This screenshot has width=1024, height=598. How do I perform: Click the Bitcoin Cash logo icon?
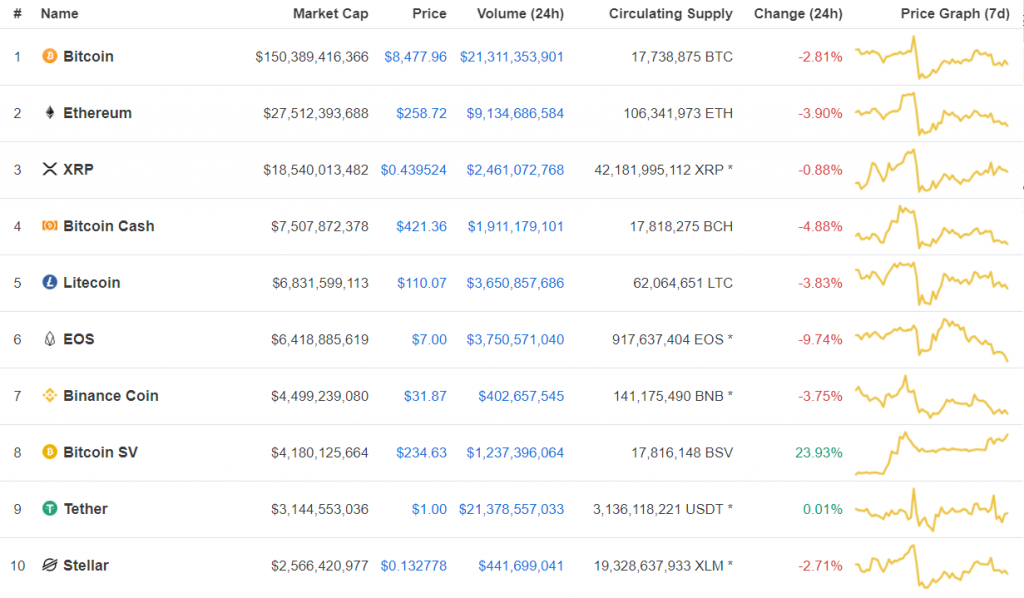click(50, 226)
